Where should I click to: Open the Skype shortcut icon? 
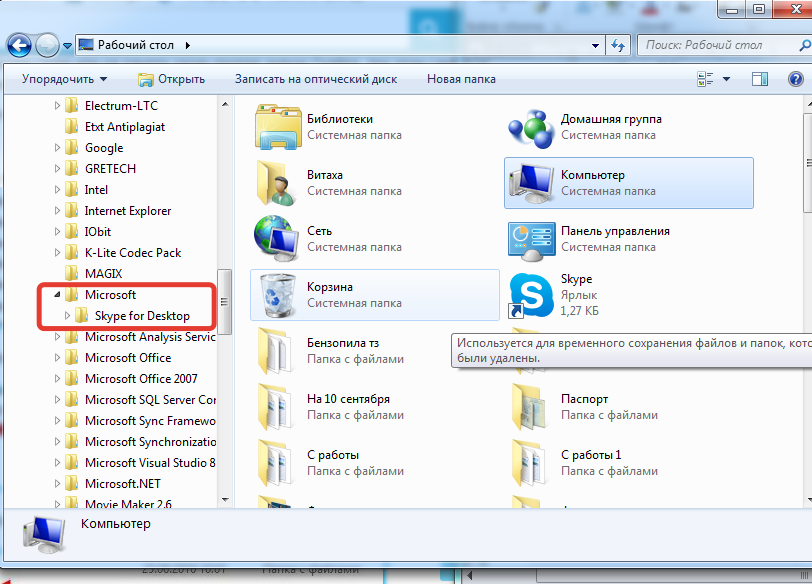tap(531, 296)
